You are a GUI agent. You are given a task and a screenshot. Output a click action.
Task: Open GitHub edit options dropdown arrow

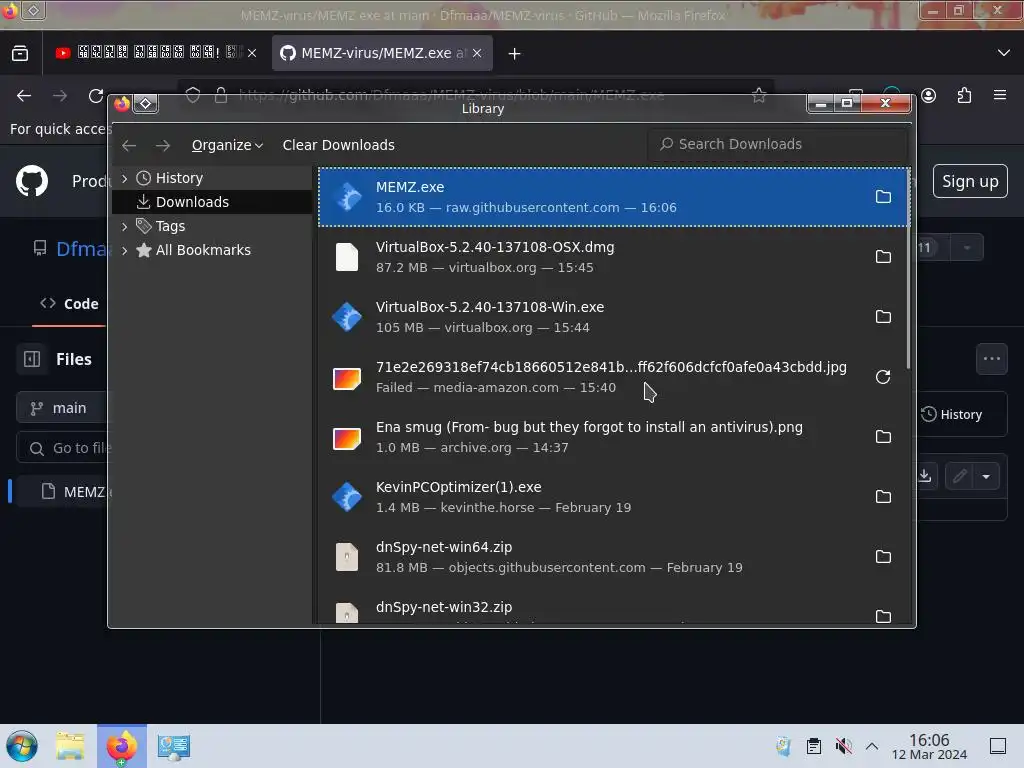pyautogui.click(x=986, y=476)
